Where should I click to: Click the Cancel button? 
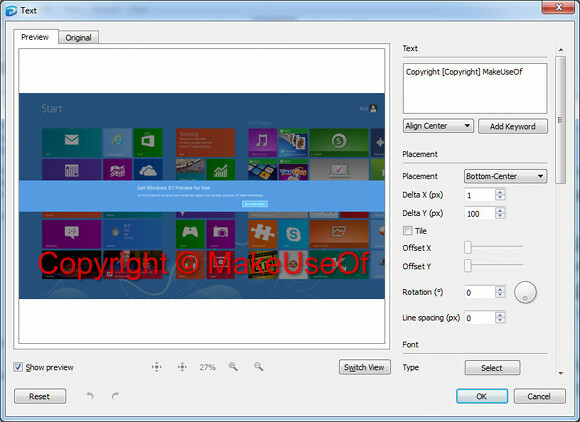[x=539, y=396]
